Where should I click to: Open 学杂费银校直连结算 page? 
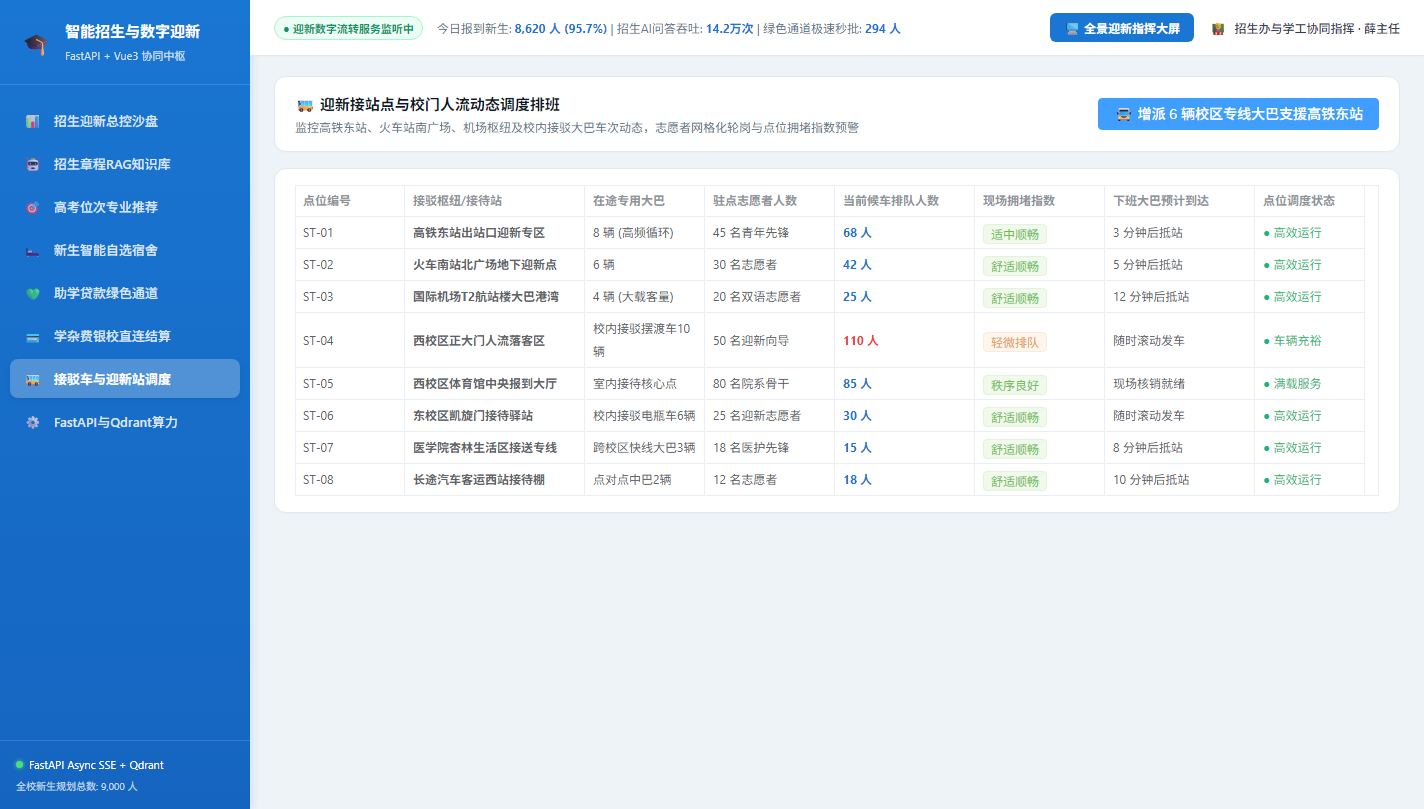(x=125, y=336)
